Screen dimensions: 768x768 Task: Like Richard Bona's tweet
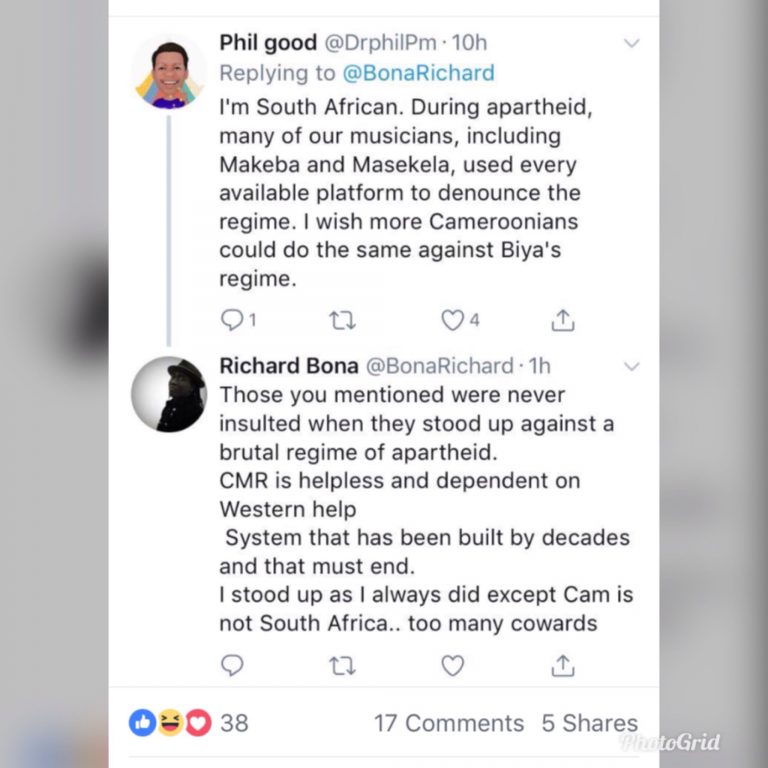coord(453,665)
